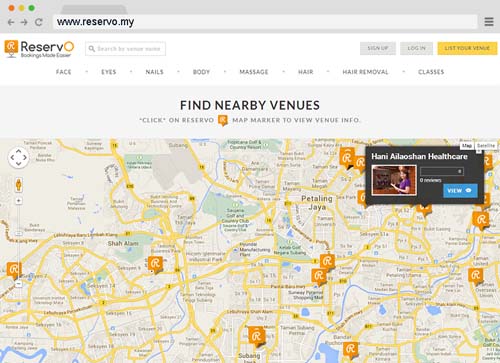This screenshot has height=363, width=500.
Task: Click the map zoom slider track
Action: coord(19,242)
